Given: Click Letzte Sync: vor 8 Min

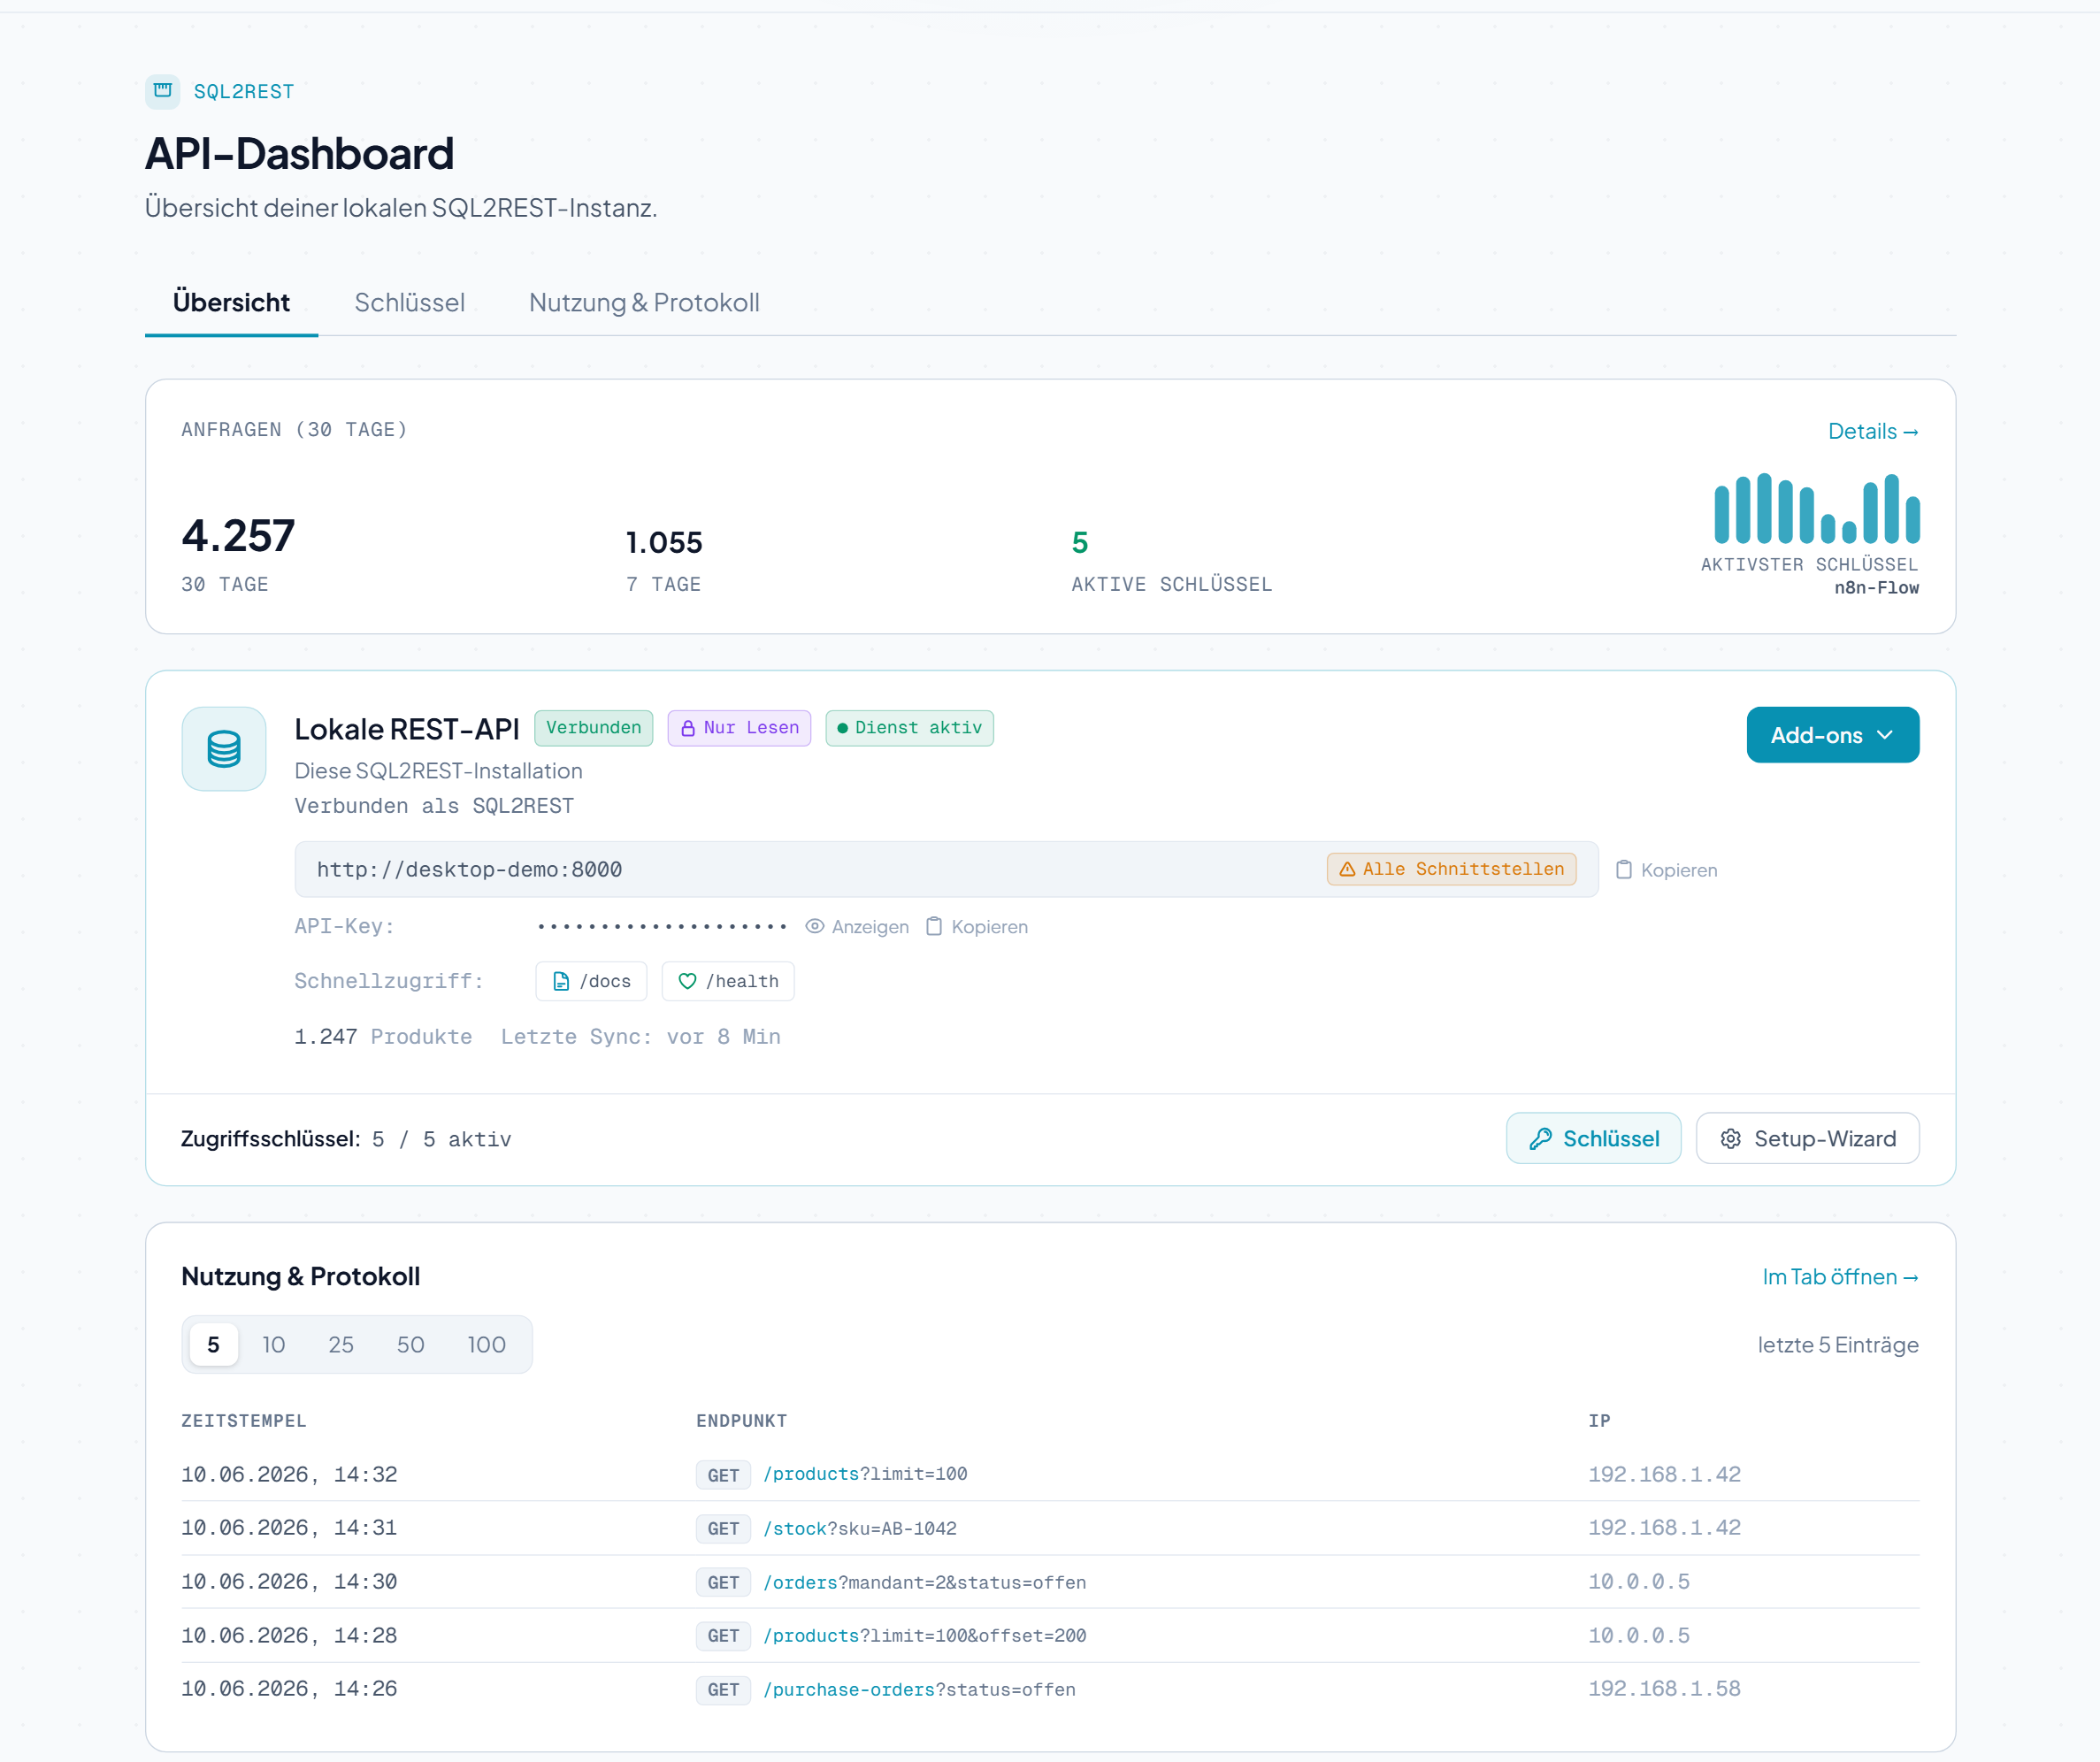Looking at the screenshot, I should point(641,1037).
